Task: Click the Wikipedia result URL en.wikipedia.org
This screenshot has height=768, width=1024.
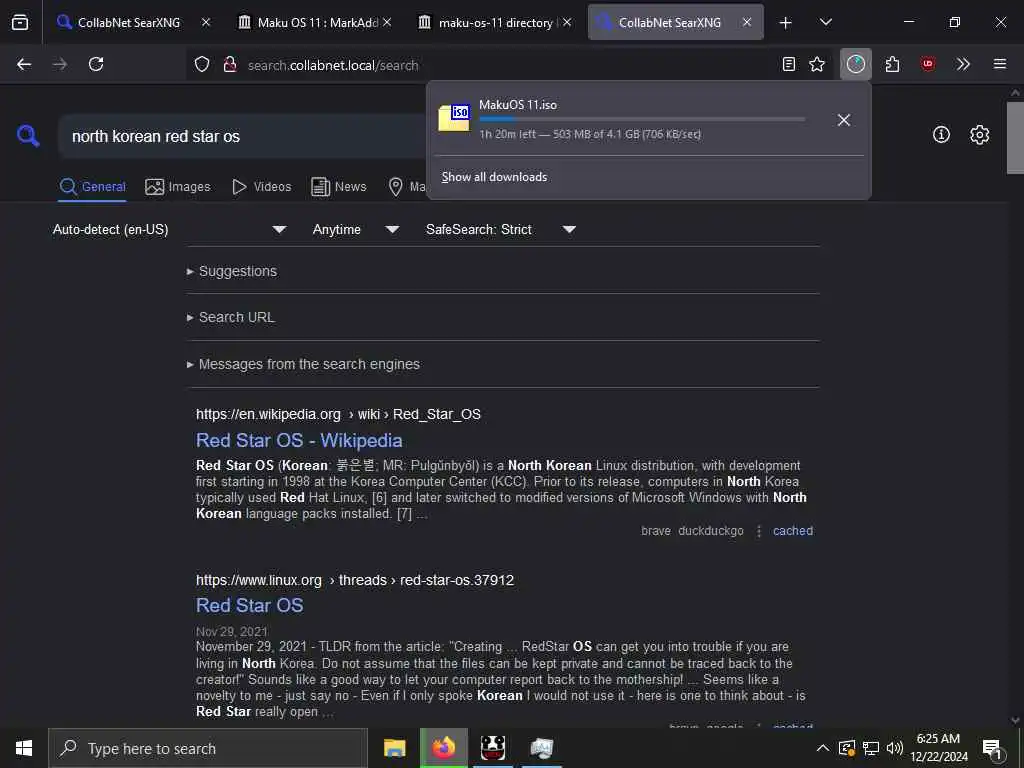Action: 268,415
